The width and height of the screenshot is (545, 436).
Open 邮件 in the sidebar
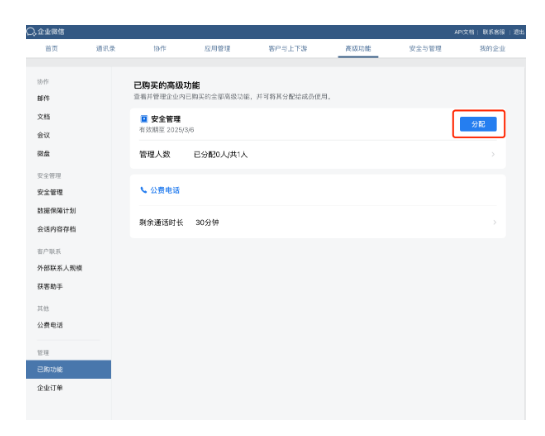pyautogui.click(x=43, y=98)
